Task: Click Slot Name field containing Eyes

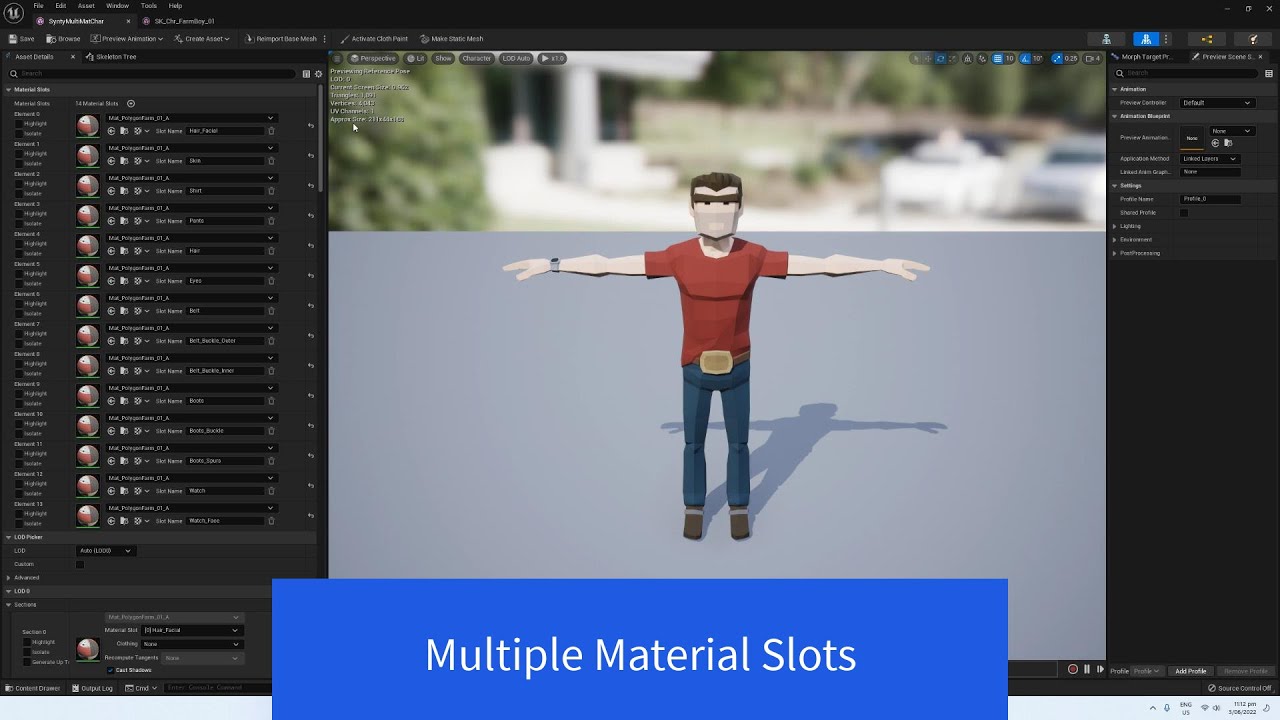Action: pos(225,281)
